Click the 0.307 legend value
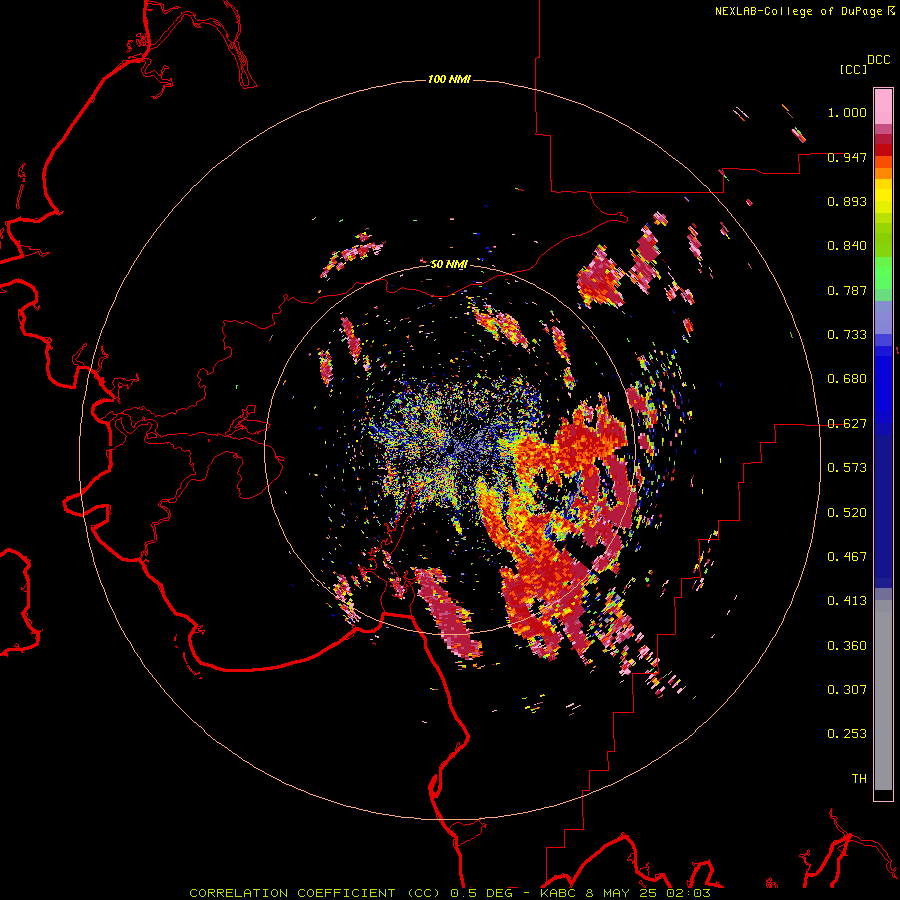The width and height of the screenshot is (900, 900). pos(847,689)
